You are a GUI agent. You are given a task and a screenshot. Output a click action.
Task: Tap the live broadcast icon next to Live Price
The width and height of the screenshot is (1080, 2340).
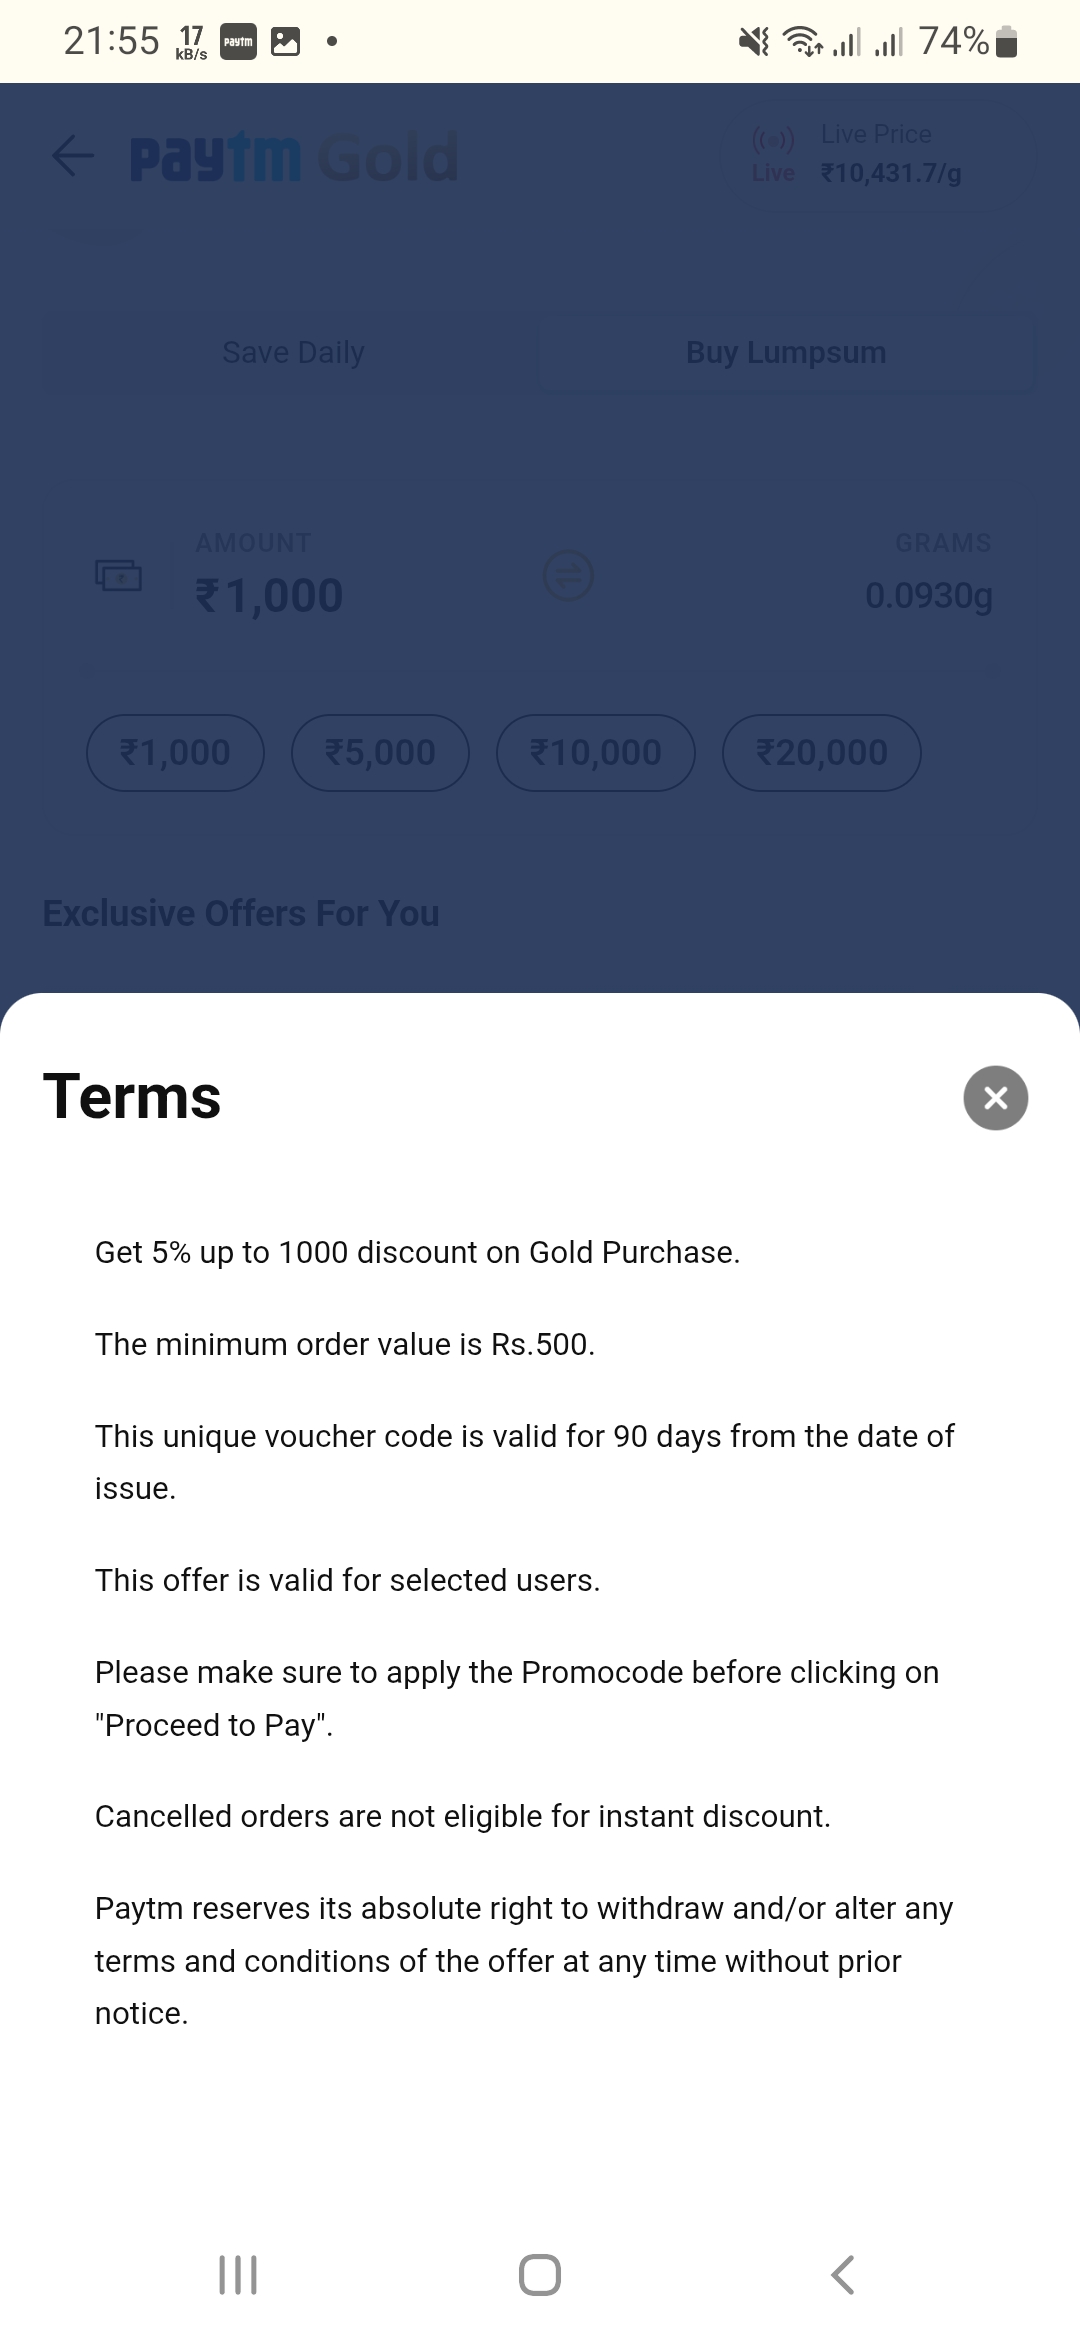coord(774,141)
